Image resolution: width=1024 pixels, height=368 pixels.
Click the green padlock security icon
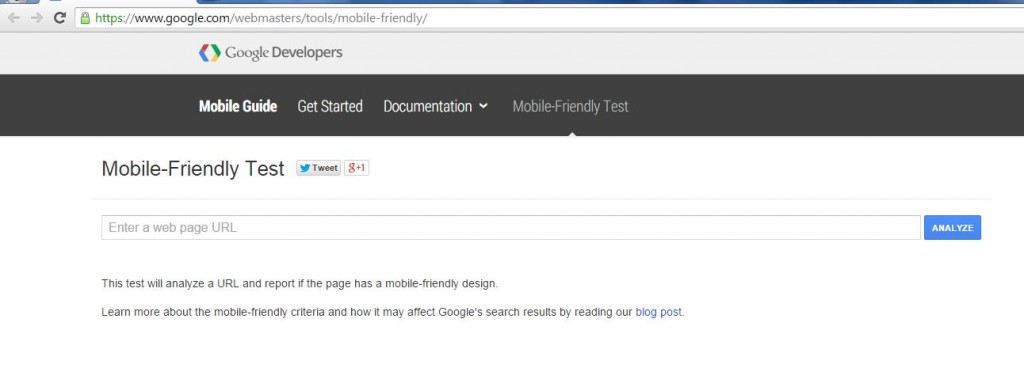click(x=85, y=18)
